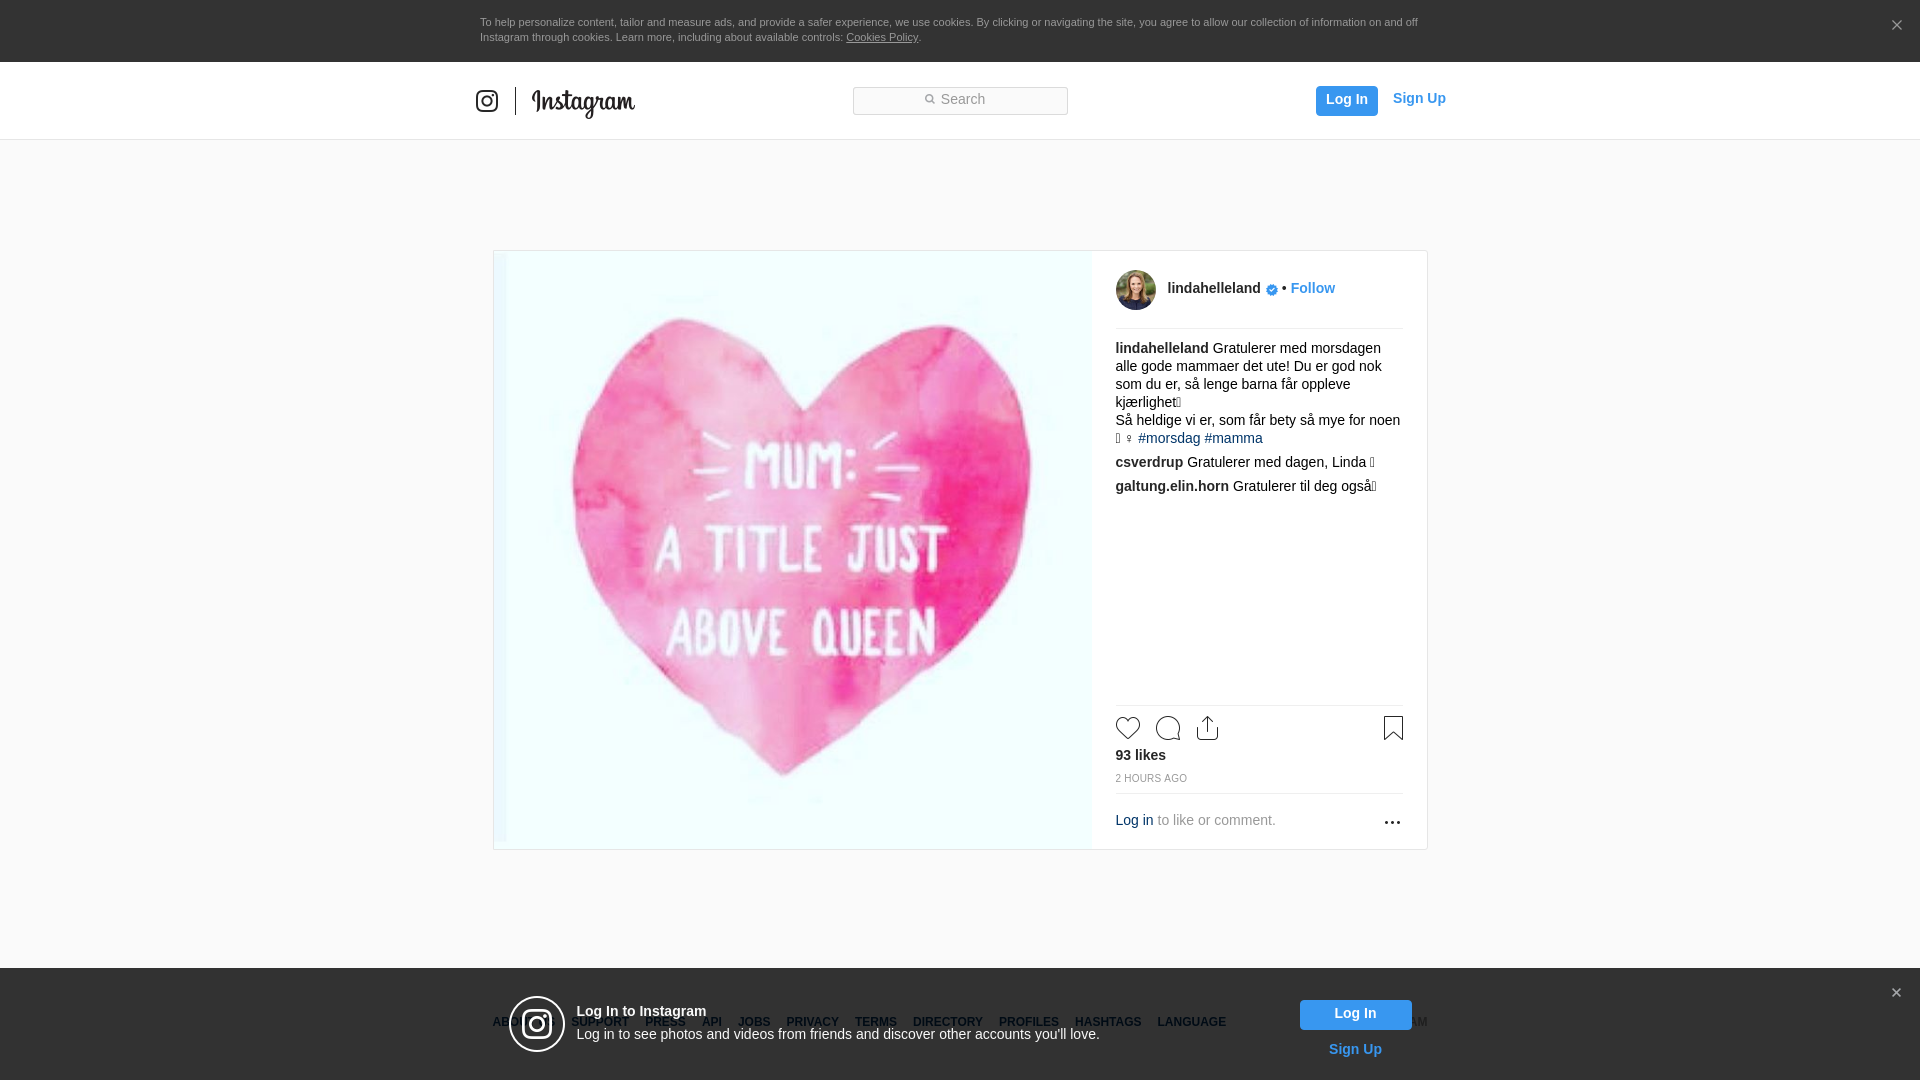Open the #mamma hashtag
Screen dimensions: 1920x1080
click(x=1233, y=438)
